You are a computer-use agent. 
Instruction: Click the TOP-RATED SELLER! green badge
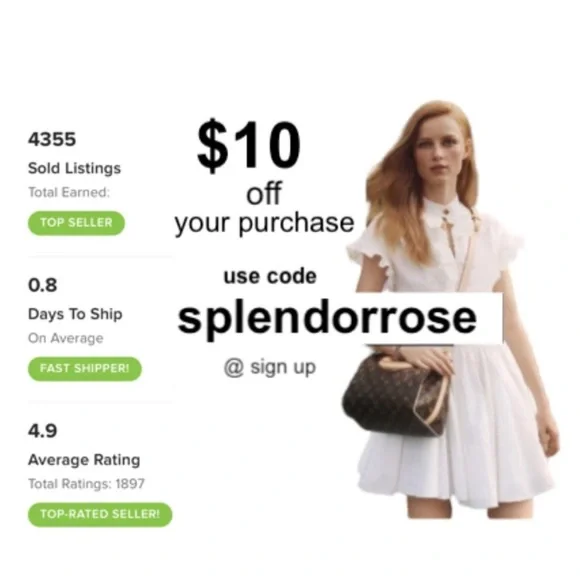point(100,514)
